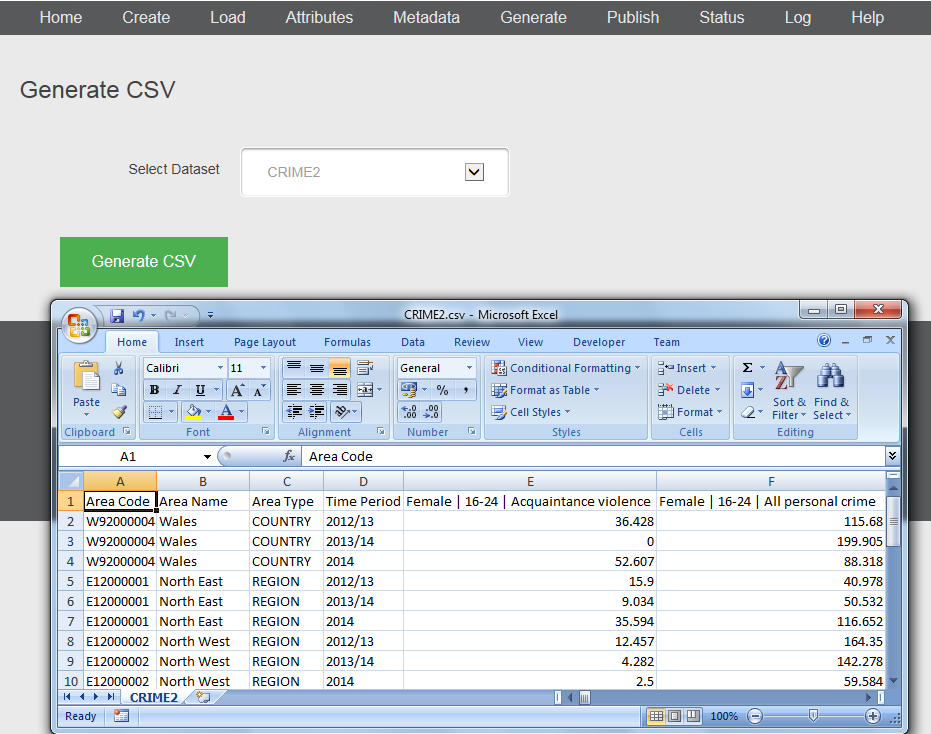
Task: Cut the selection with the scissors icon
Action: (119, 368)
